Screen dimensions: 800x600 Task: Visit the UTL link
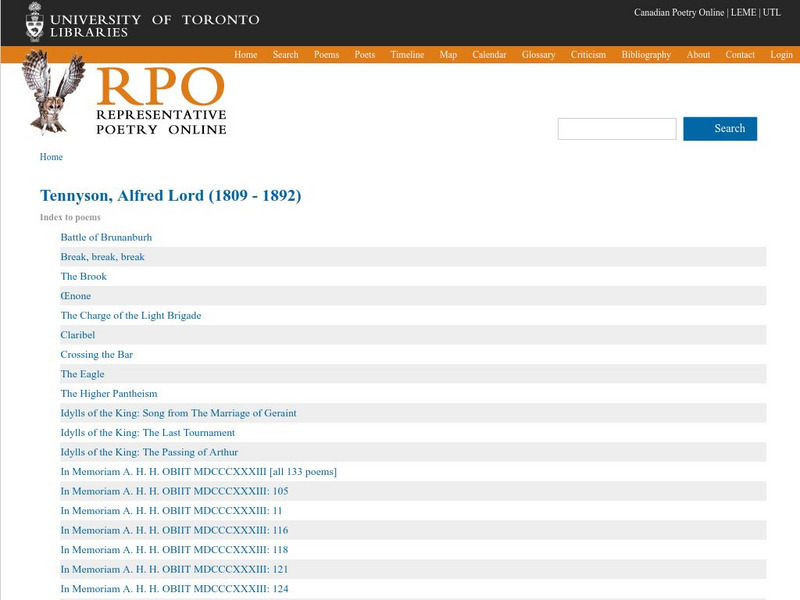pyautogui.click(x=771, y=12)
